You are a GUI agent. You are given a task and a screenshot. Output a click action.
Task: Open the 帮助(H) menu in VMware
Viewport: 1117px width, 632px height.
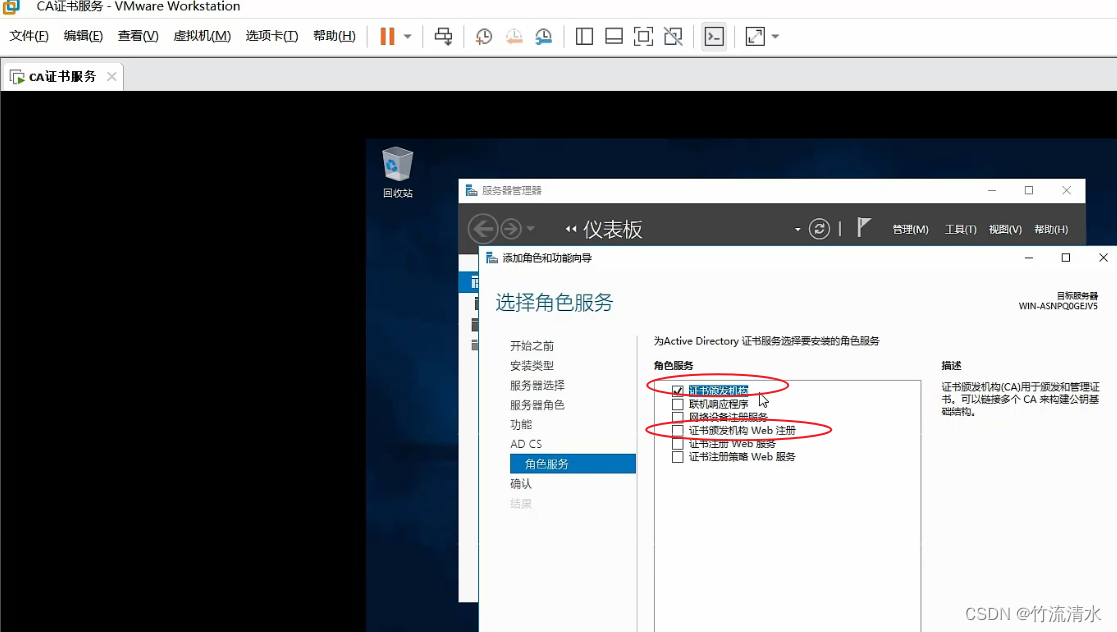[x=334, y=36]
